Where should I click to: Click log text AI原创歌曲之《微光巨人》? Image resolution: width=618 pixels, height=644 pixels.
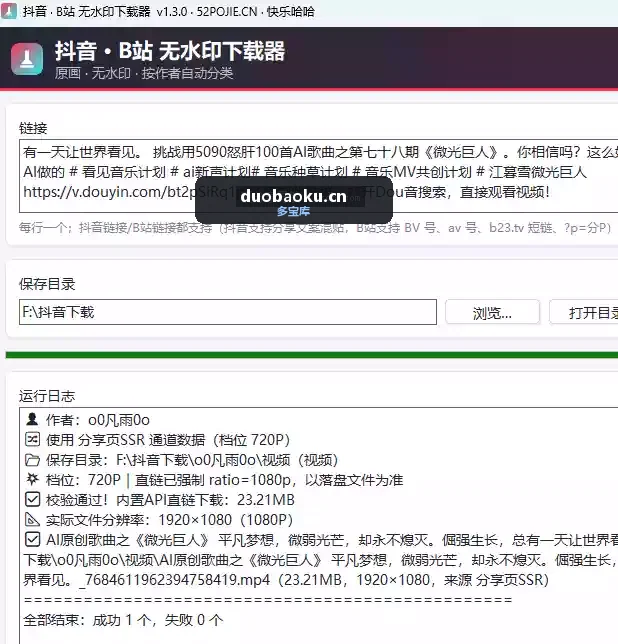pyautogui.click(x=127, y=540)
